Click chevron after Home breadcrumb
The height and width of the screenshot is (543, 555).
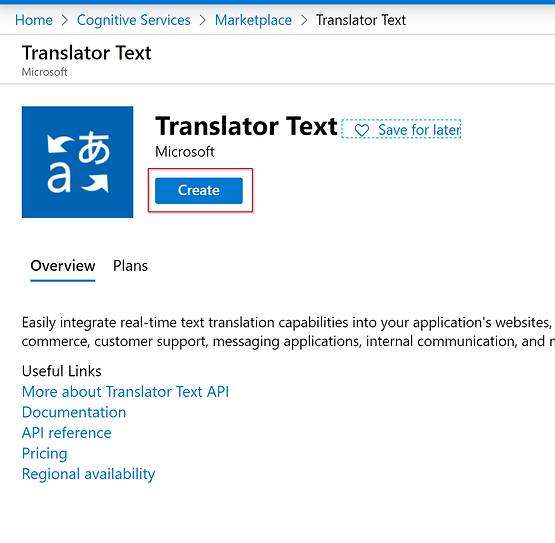click(64, 20)
